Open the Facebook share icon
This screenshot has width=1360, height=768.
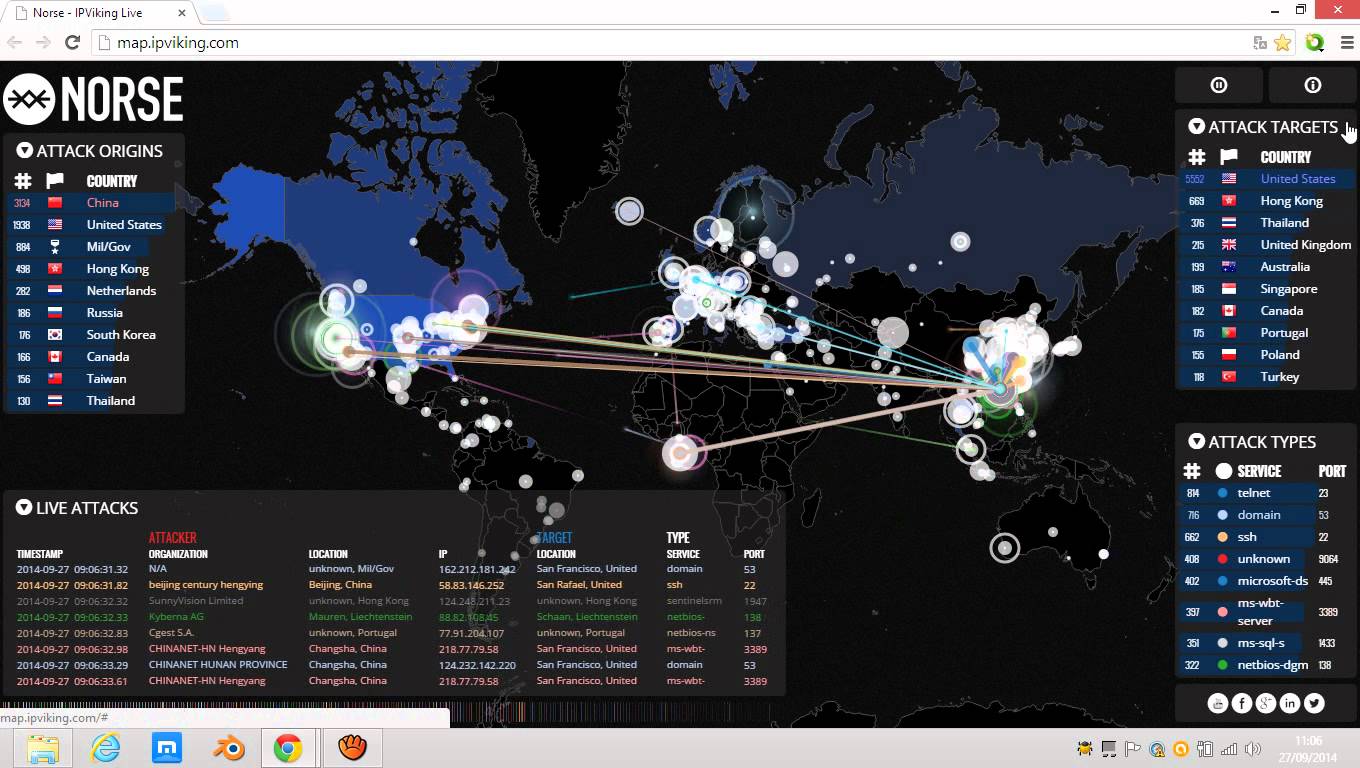pyautogui.click(x=1241, y=703)
